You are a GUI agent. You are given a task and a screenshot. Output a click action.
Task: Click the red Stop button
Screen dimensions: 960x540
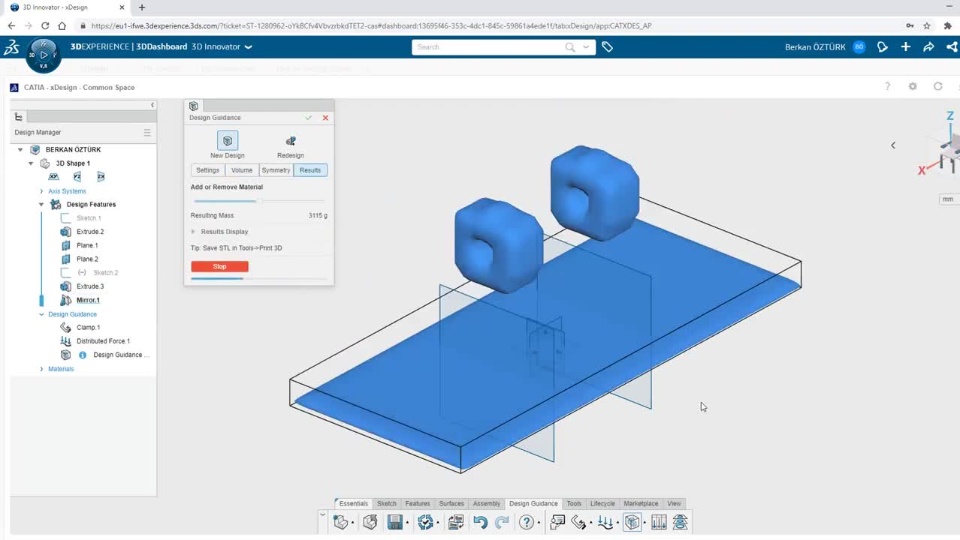[x=220, y=266]
